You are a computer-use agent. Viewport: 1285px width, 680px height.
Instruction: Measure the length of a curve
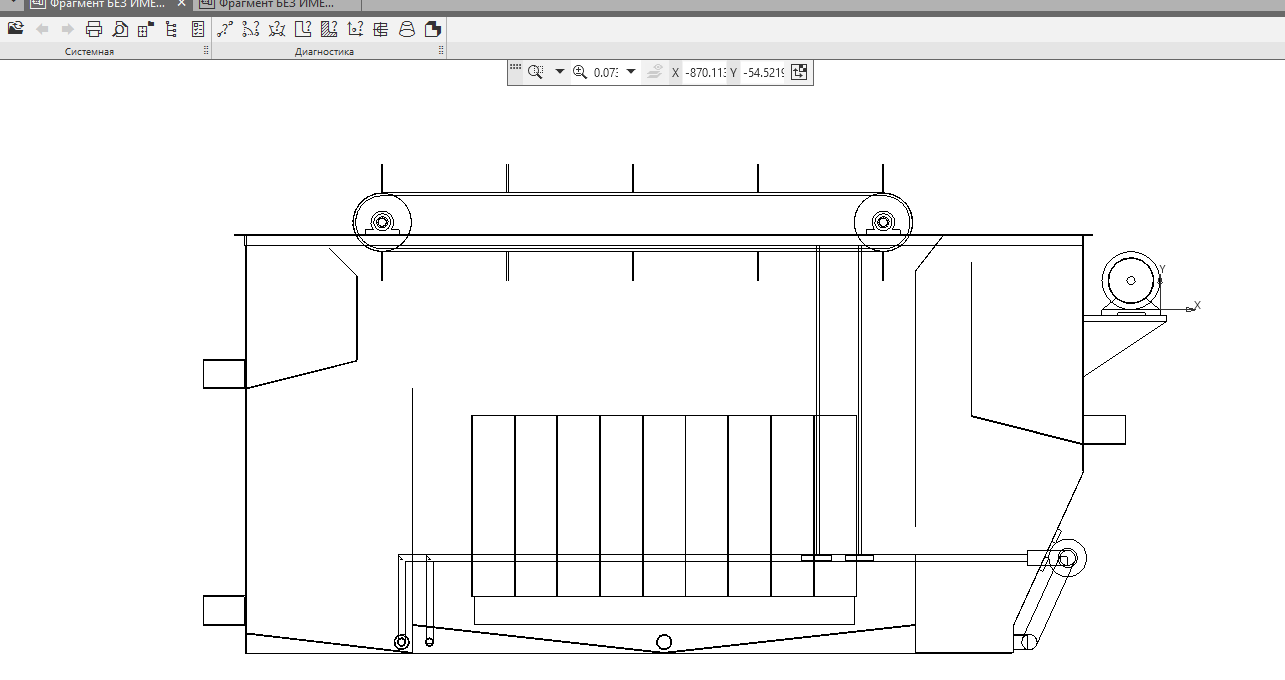click(251, 29)
